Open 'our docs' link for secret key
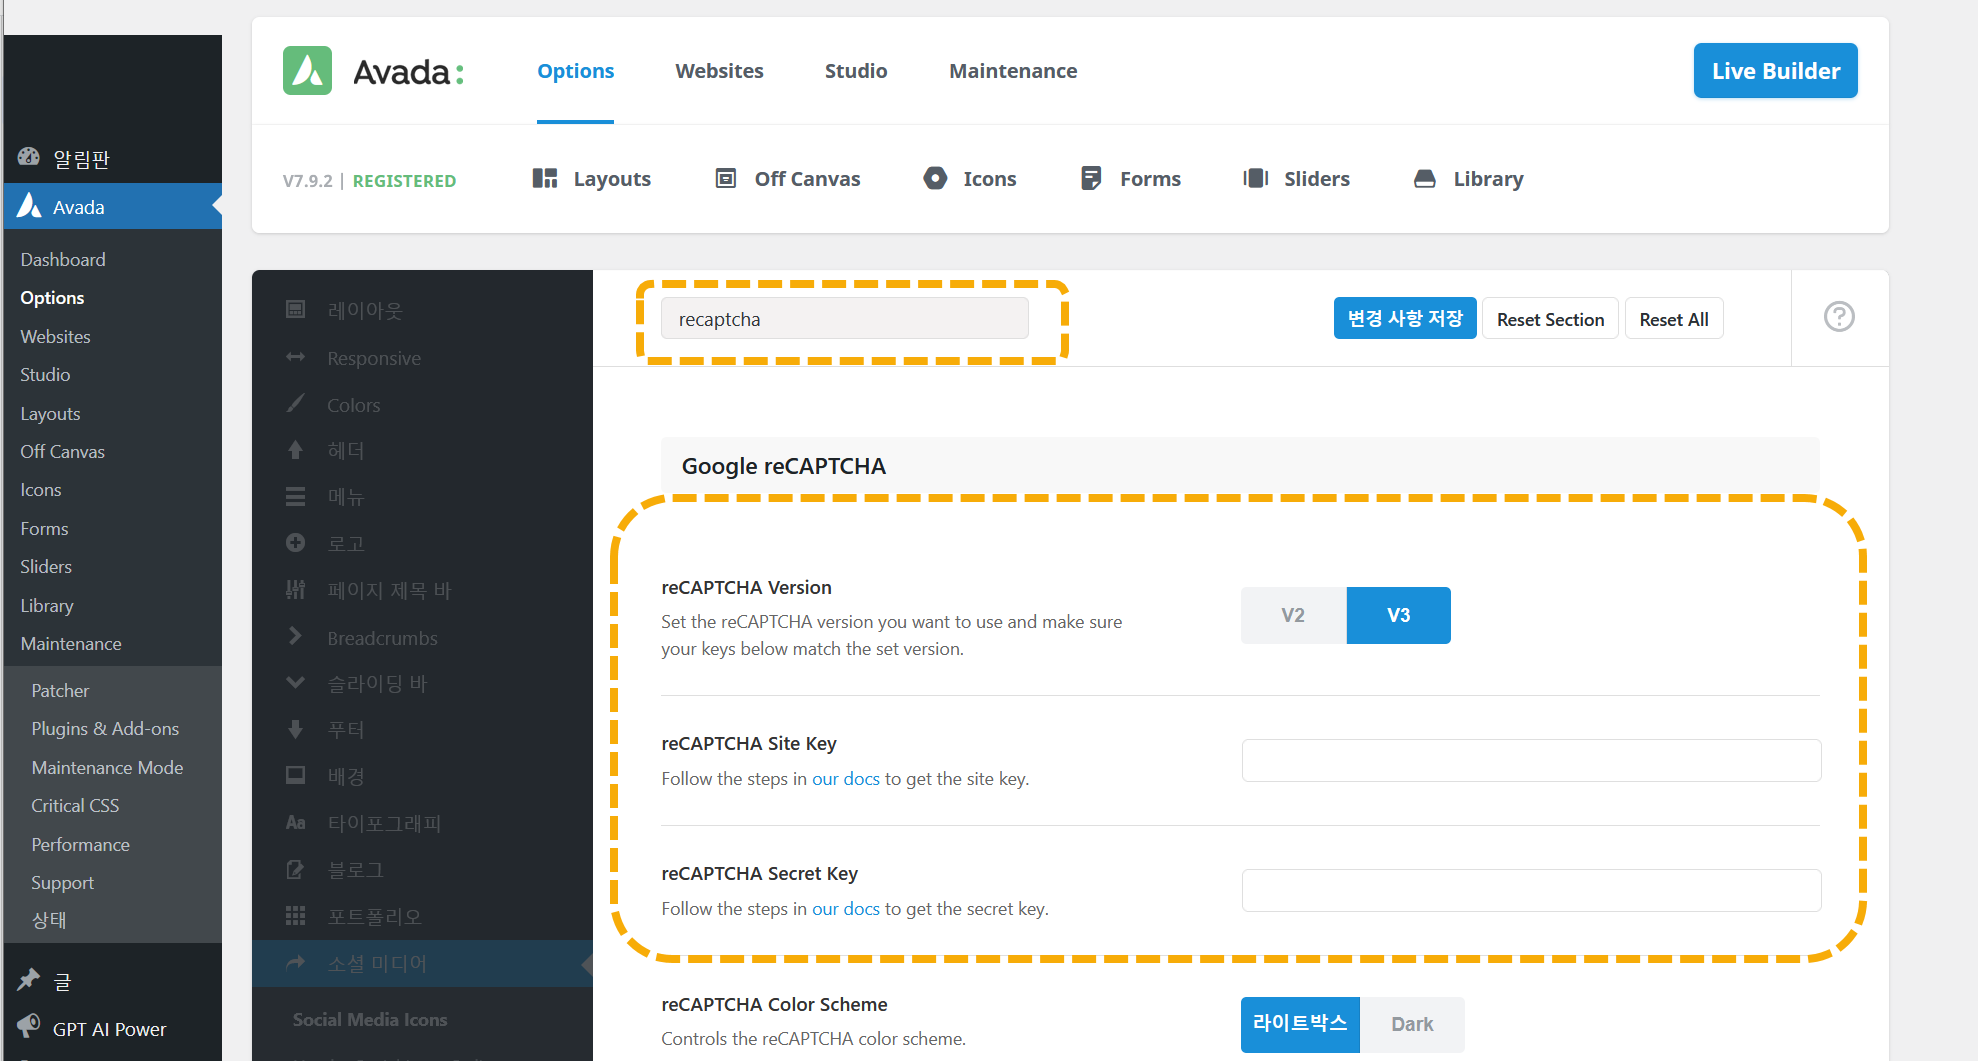 845,909
